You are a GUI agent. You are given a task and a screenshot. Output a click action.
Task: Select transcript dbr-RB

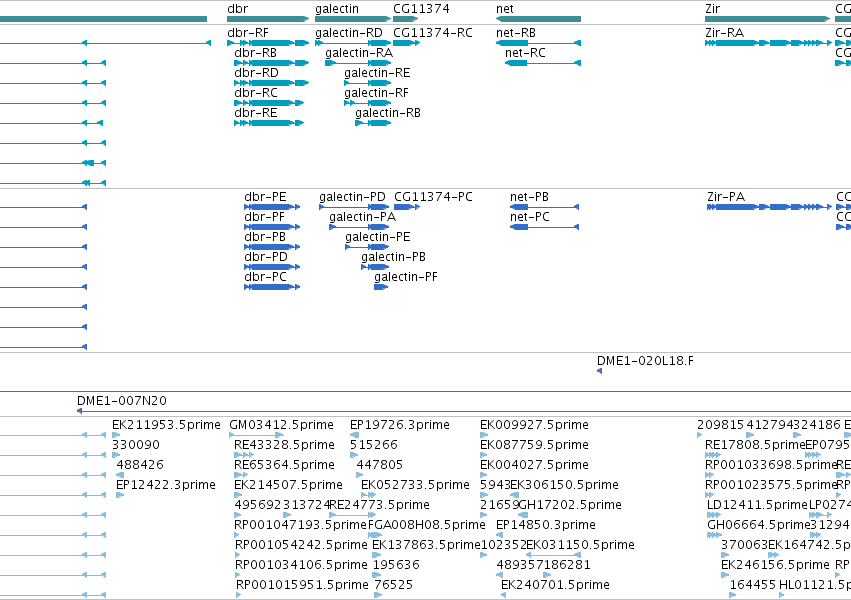[x=256, y=53]
